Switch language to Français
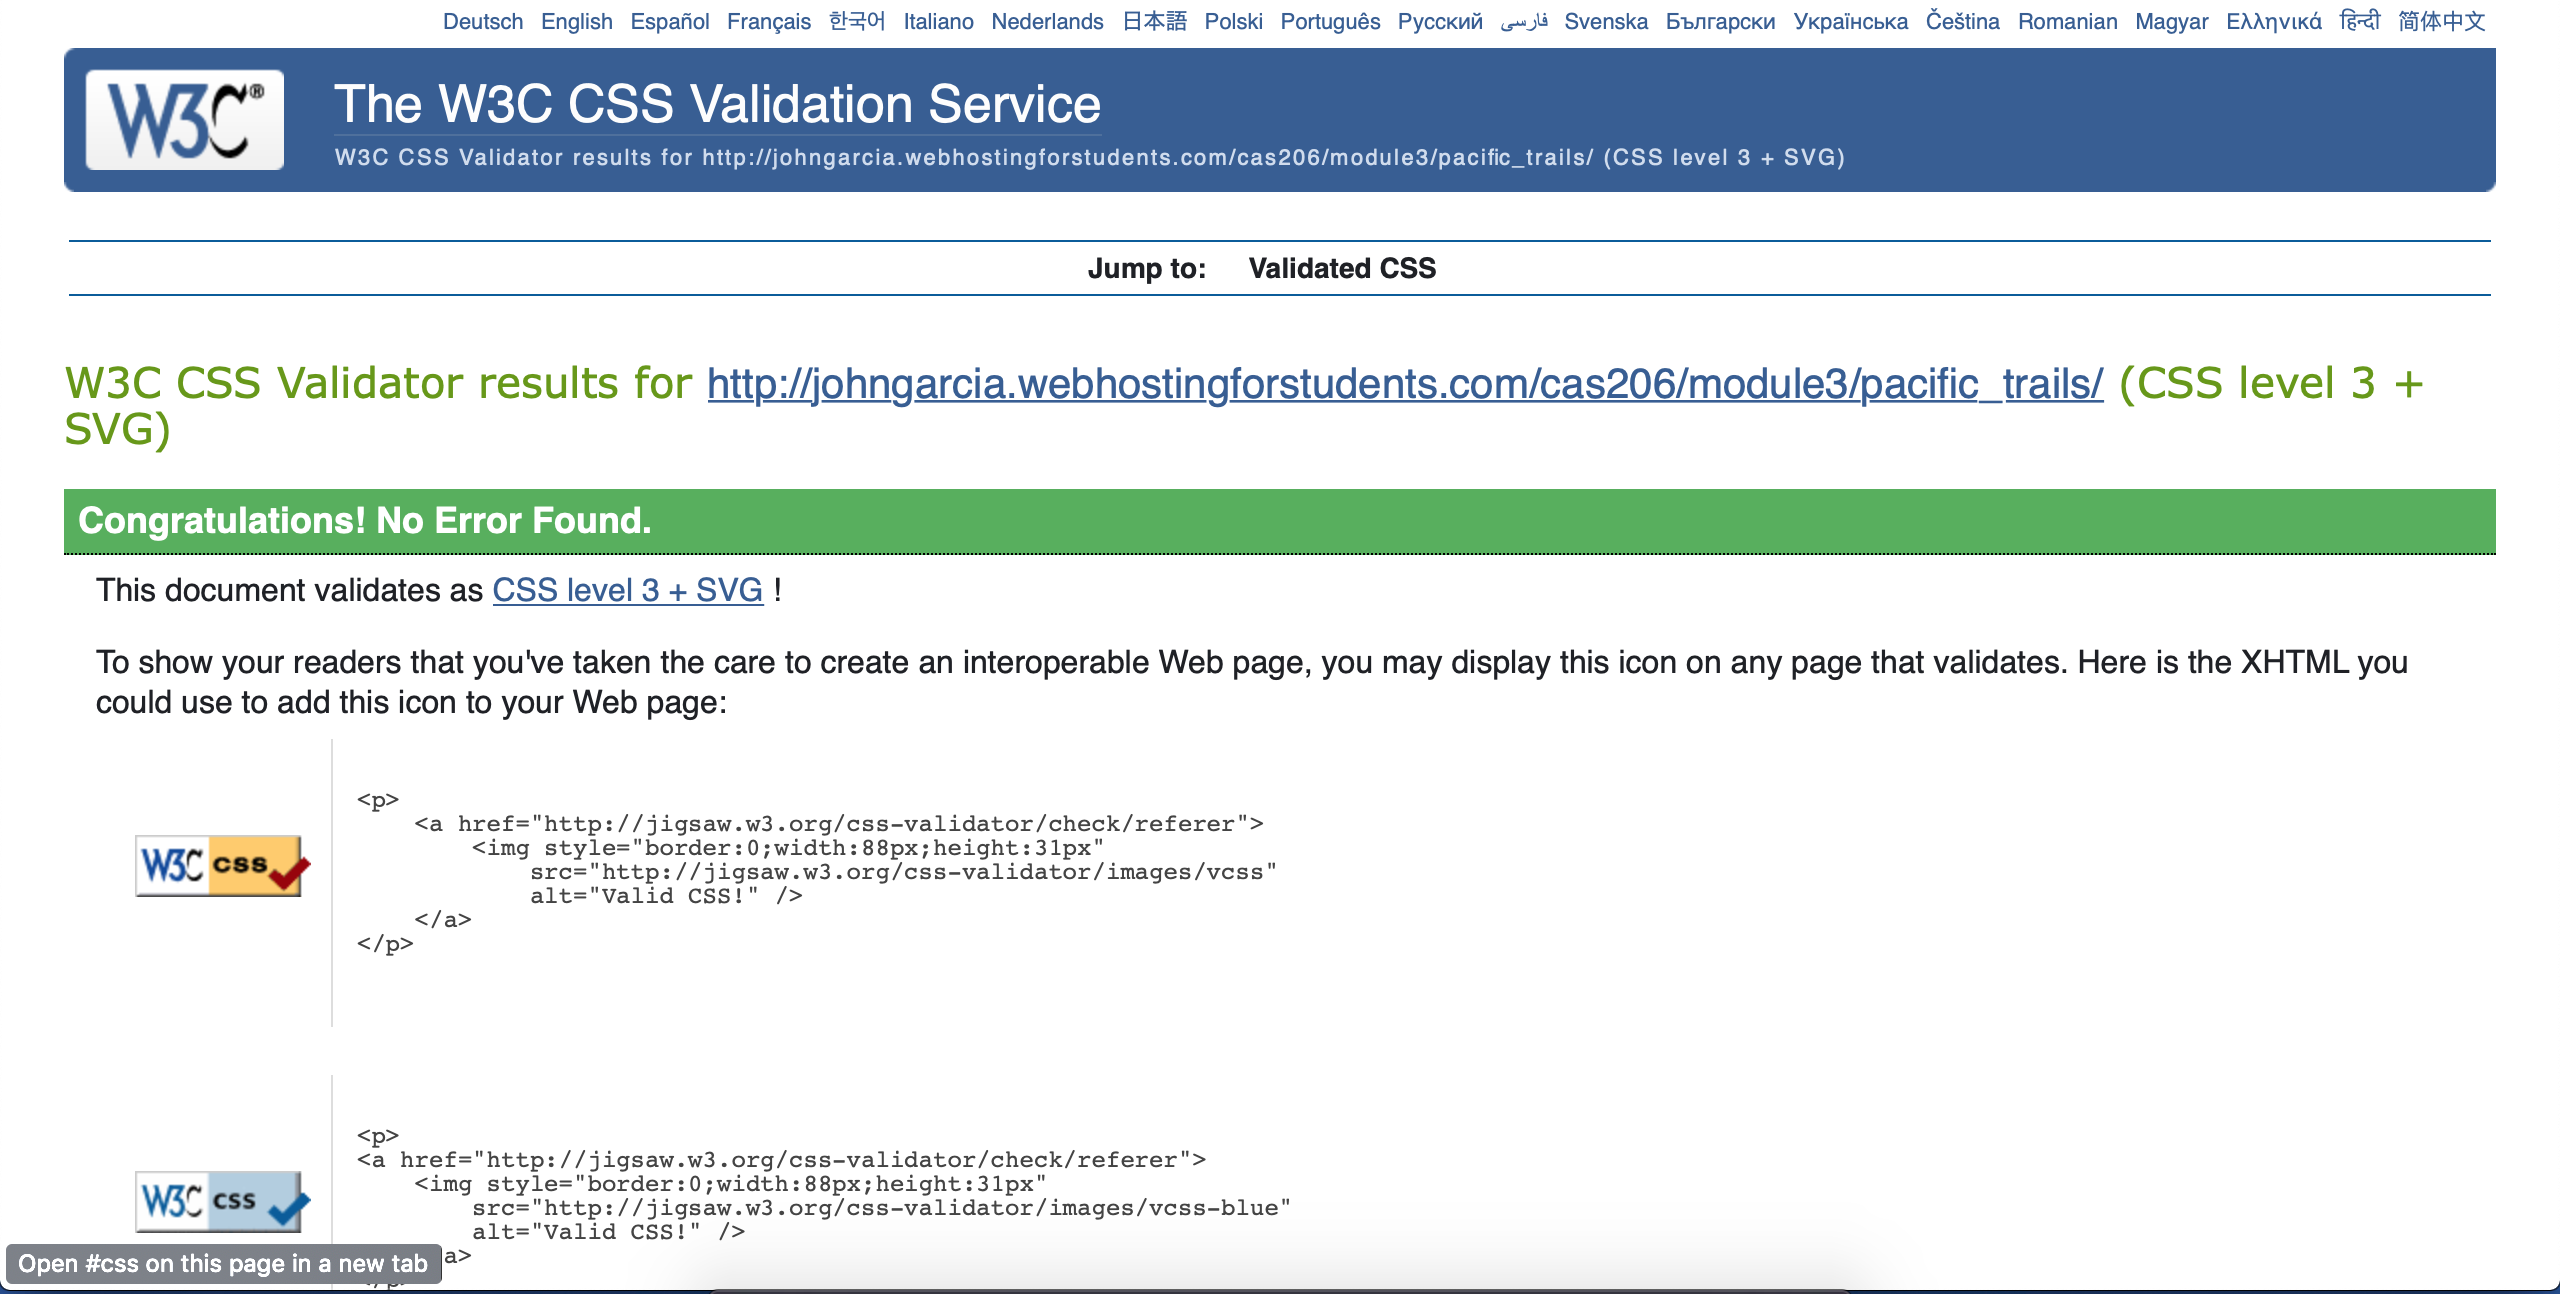 coord(768,21)
